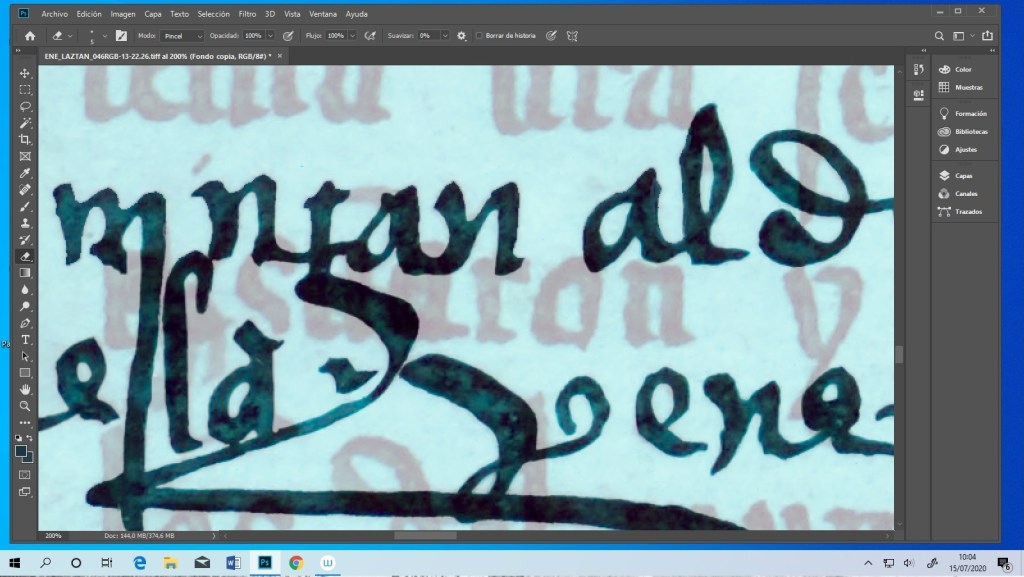Select the Move tool
1024x577 pixels.
click(25, 73)
